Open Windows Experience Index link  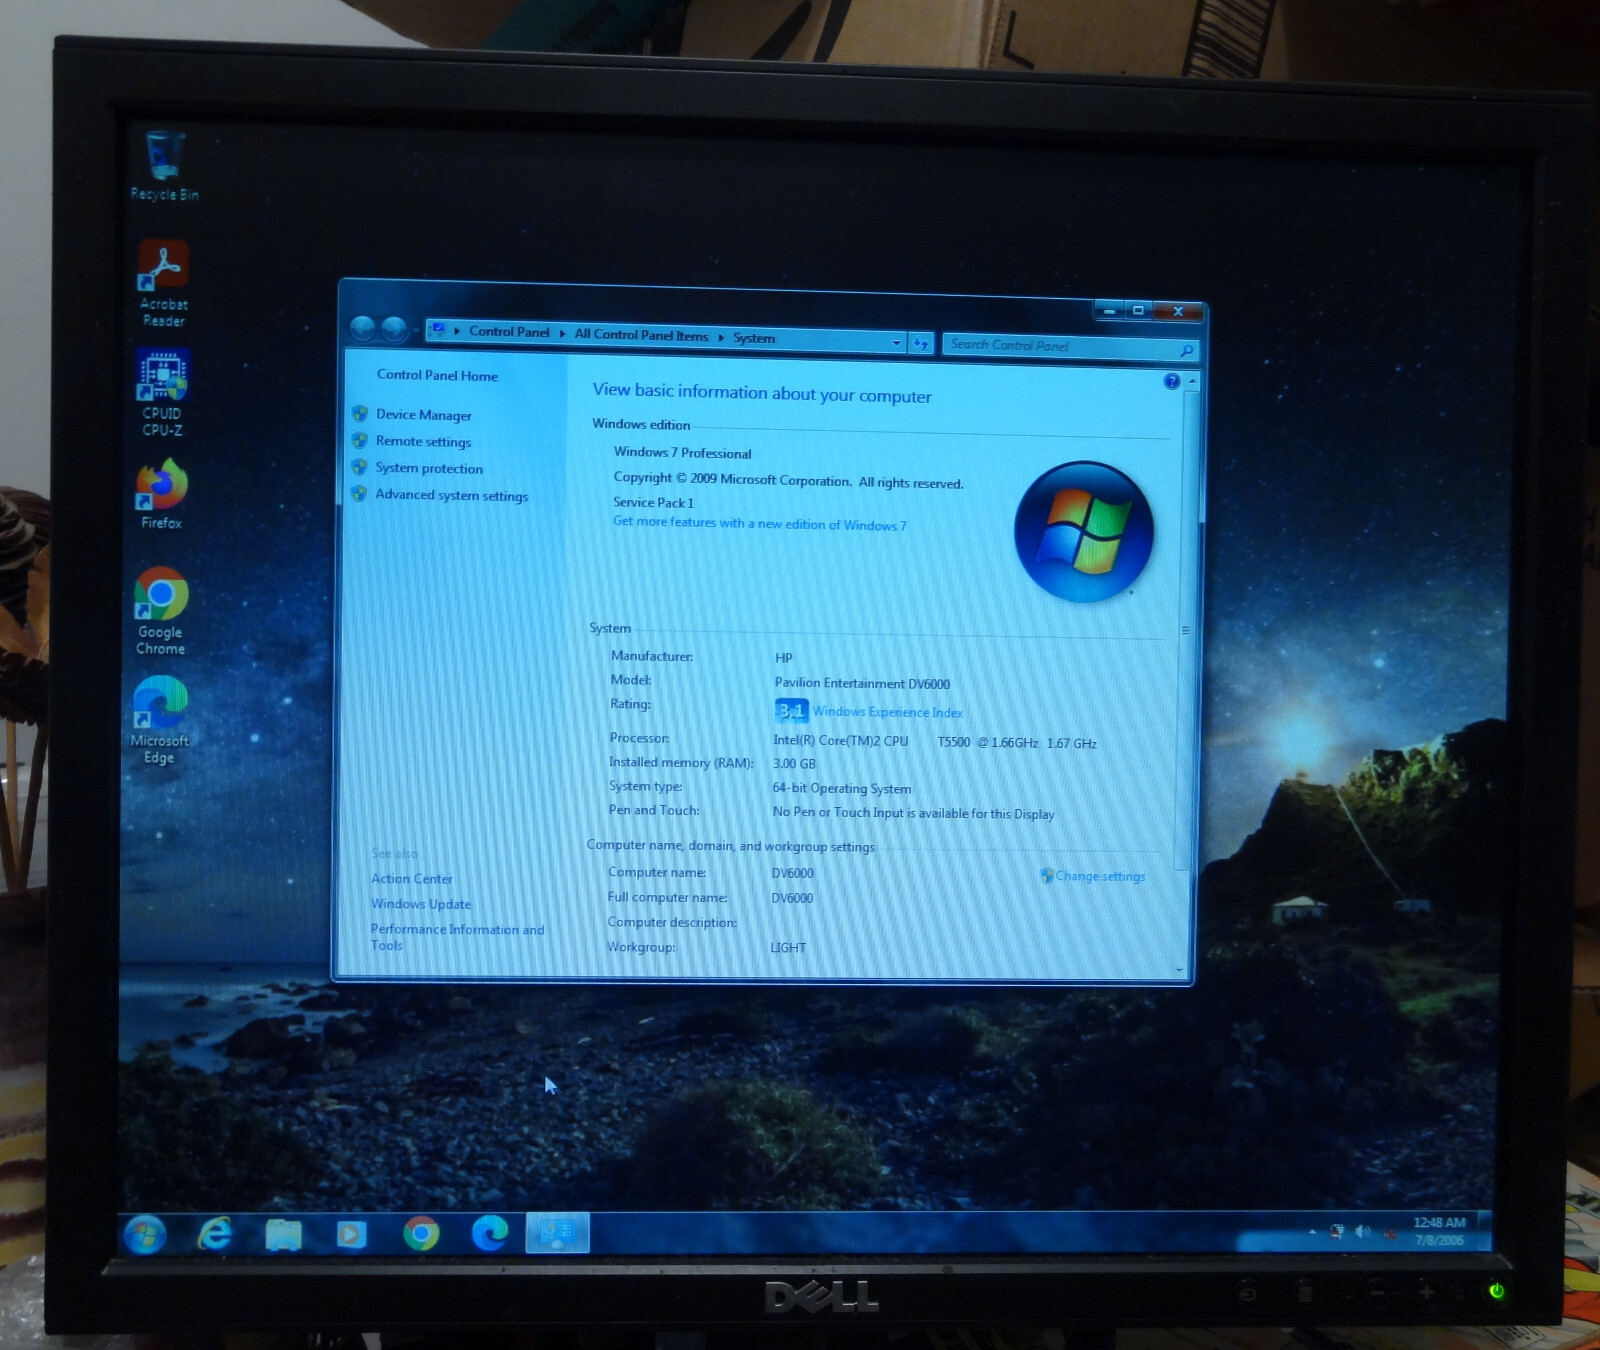pyautogui.click(x=888, y=712)
